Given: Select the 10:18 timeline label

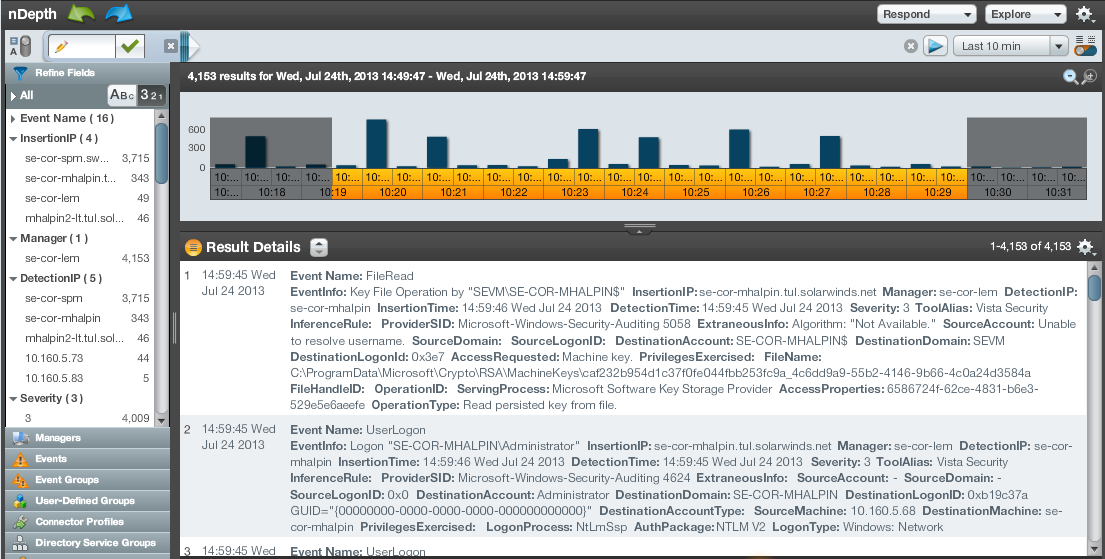Looking at the screenshot, I should pos(272,192).
